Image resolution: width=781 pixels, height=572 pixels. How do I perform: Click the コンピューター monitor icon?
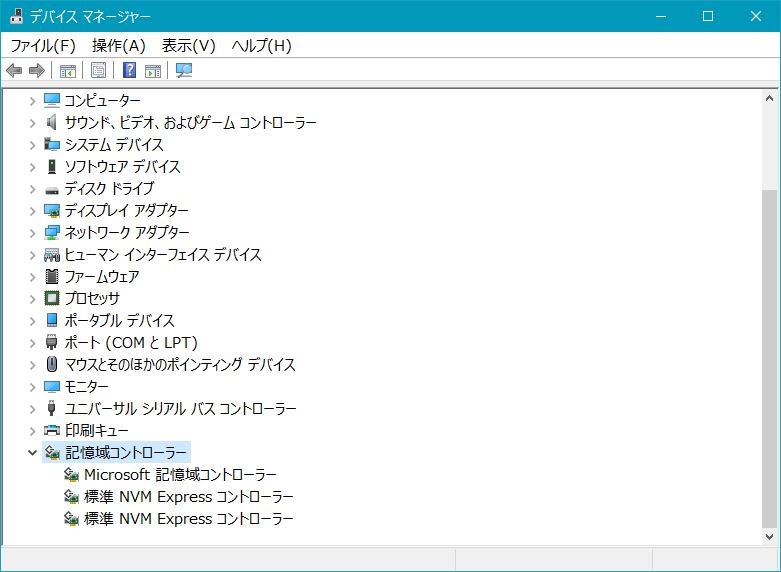pyautogui.click(x=52, y=101)
